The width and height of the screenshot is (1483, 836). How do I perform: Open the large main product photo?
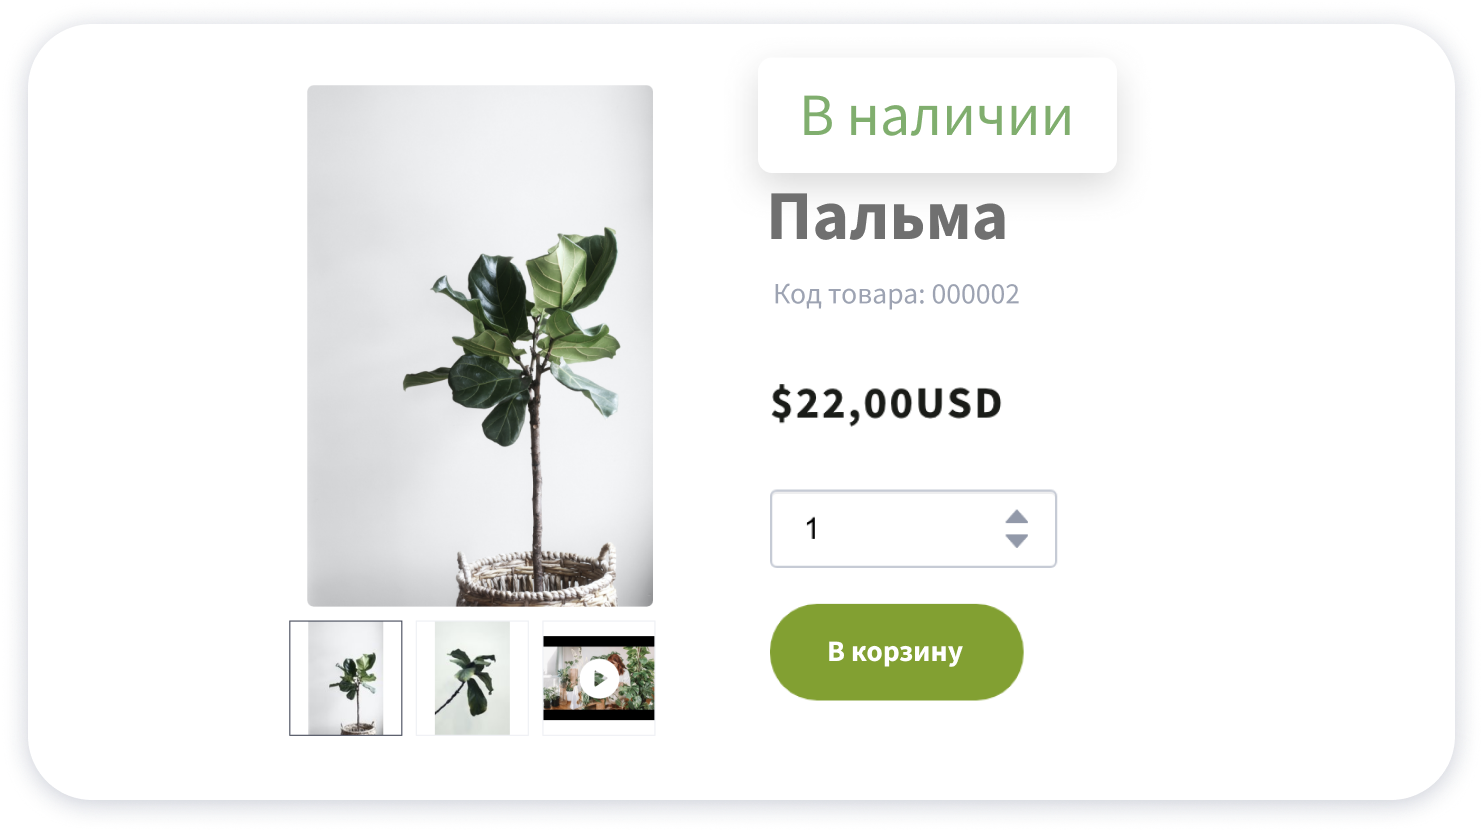point(480,346)
